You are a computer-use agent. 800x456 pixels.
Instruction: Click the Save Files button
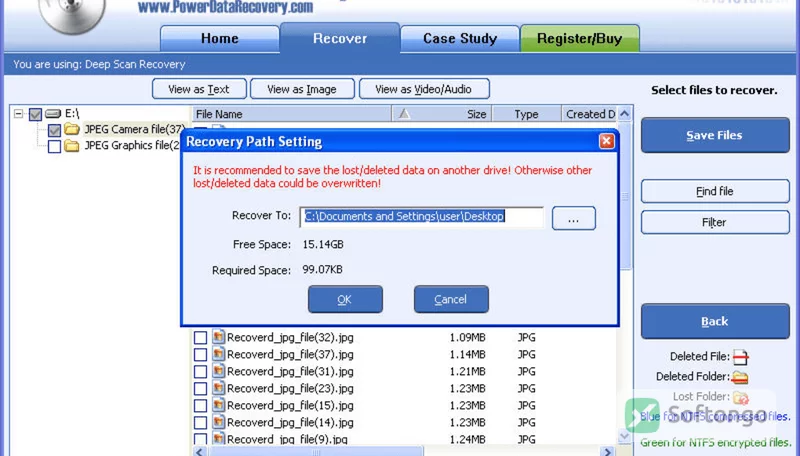715,135
